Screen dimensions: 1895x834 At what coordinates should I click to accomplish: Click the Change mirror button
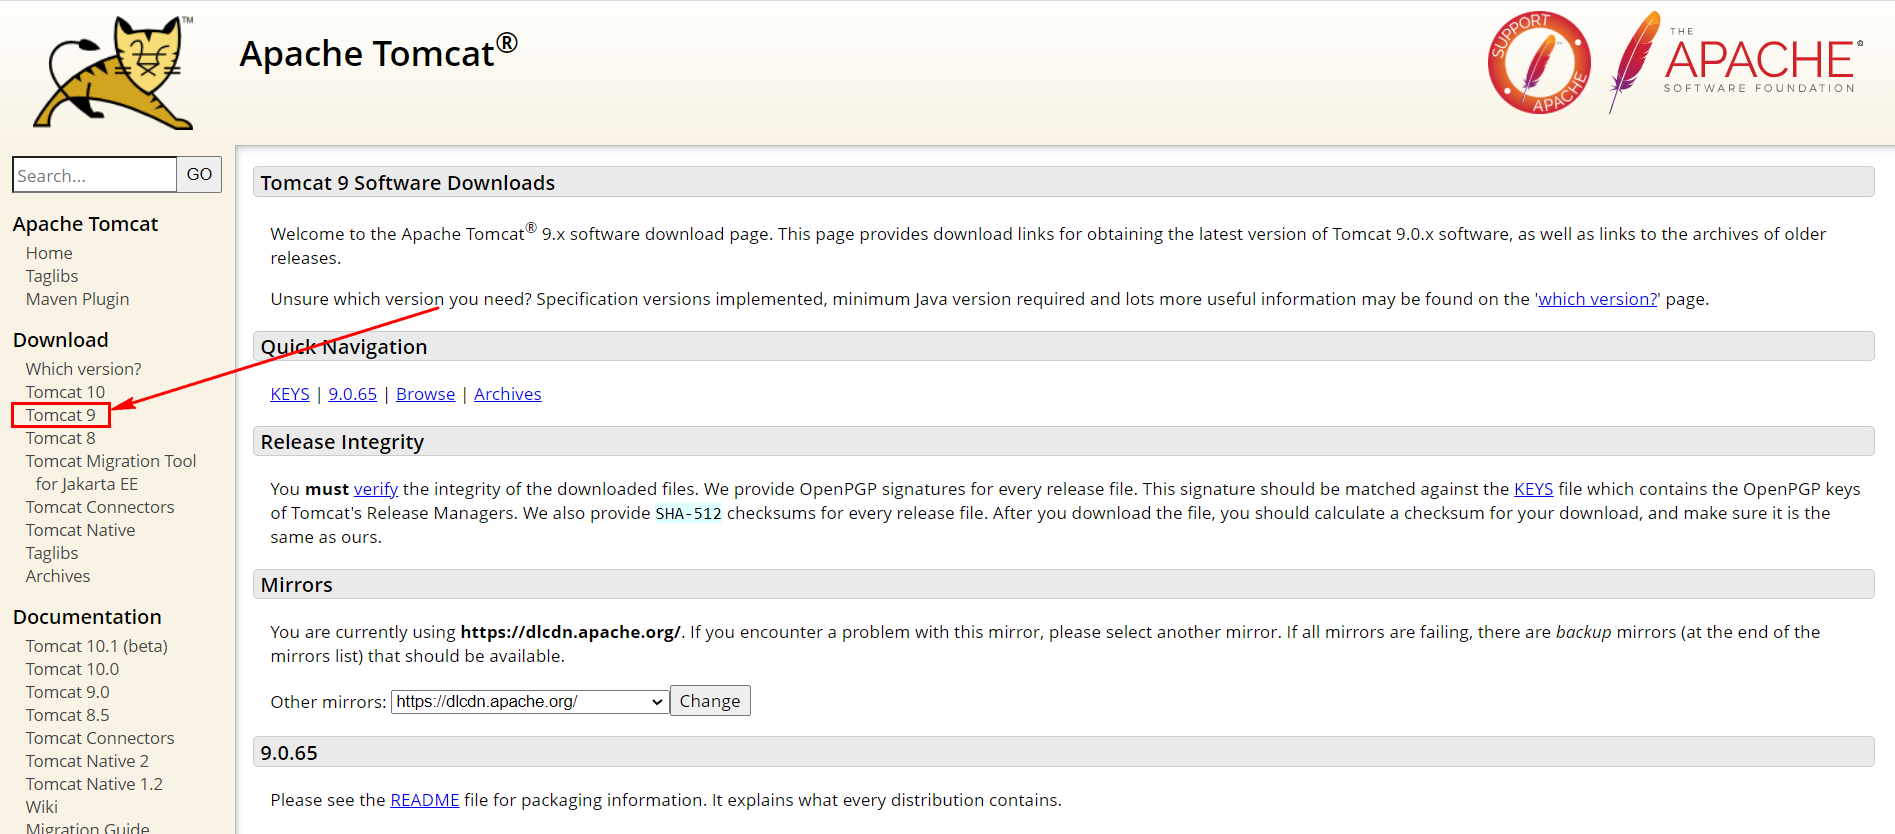[x=710, y=701]
